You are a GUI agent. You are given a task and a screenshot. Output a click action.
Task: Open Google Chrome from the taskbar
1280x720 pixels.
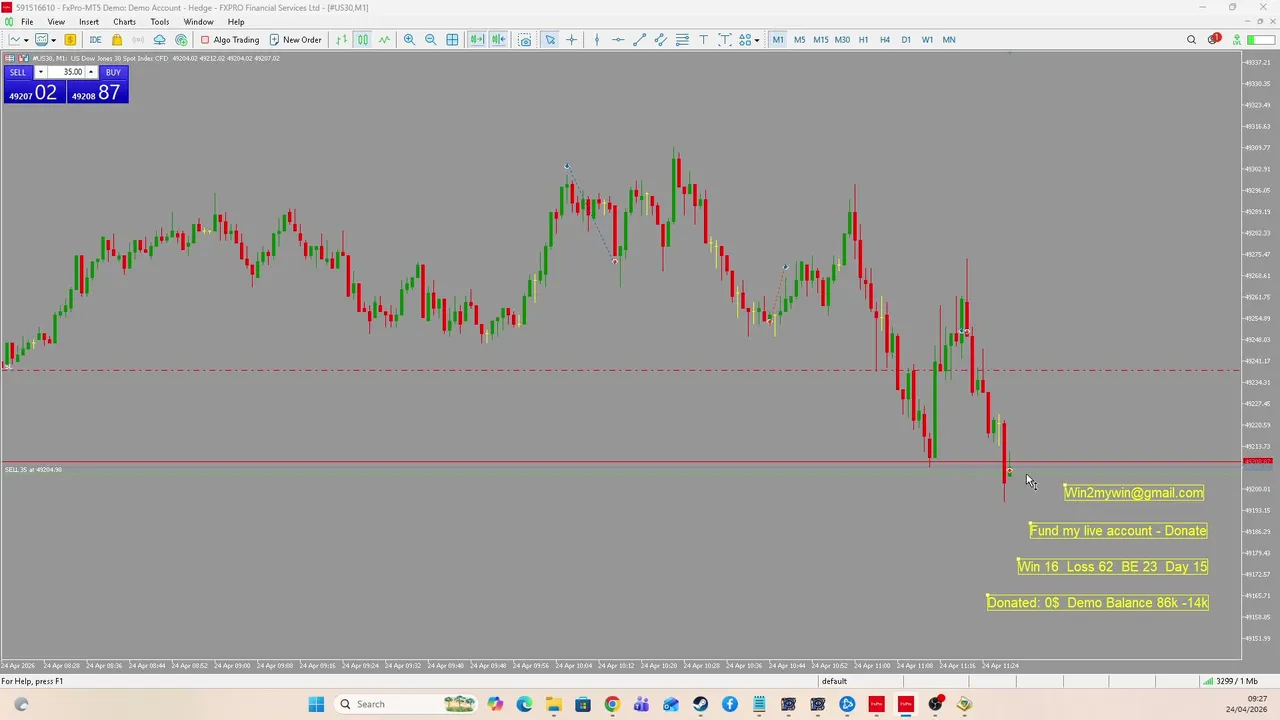[612, 704]
